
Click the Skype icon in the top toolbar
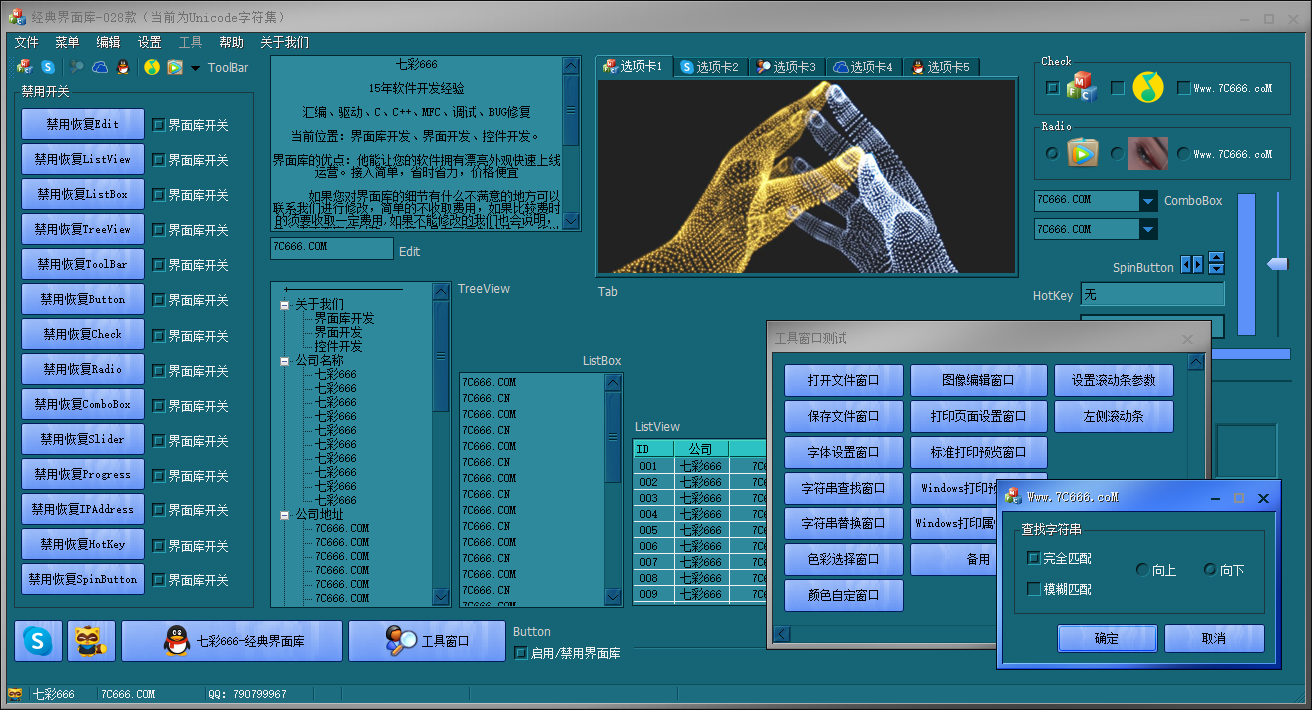[x=48, y=67]
